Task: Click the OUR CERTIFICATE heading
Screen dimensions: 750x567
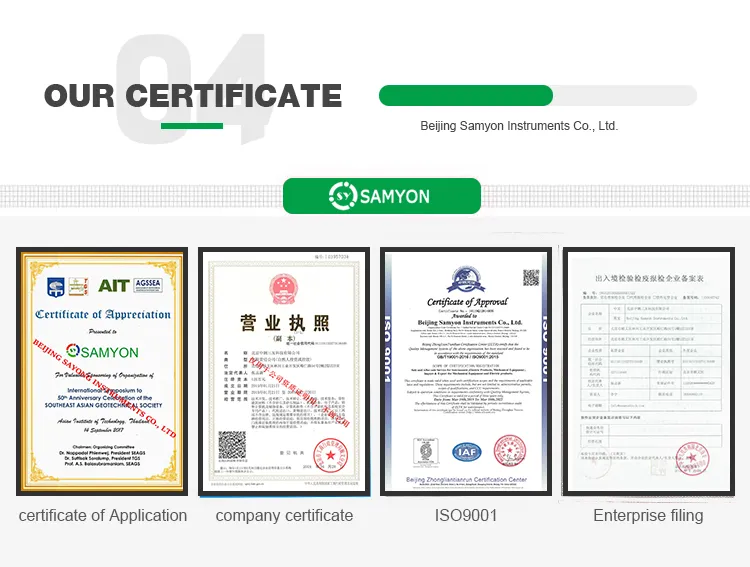Action: [193, 95]
